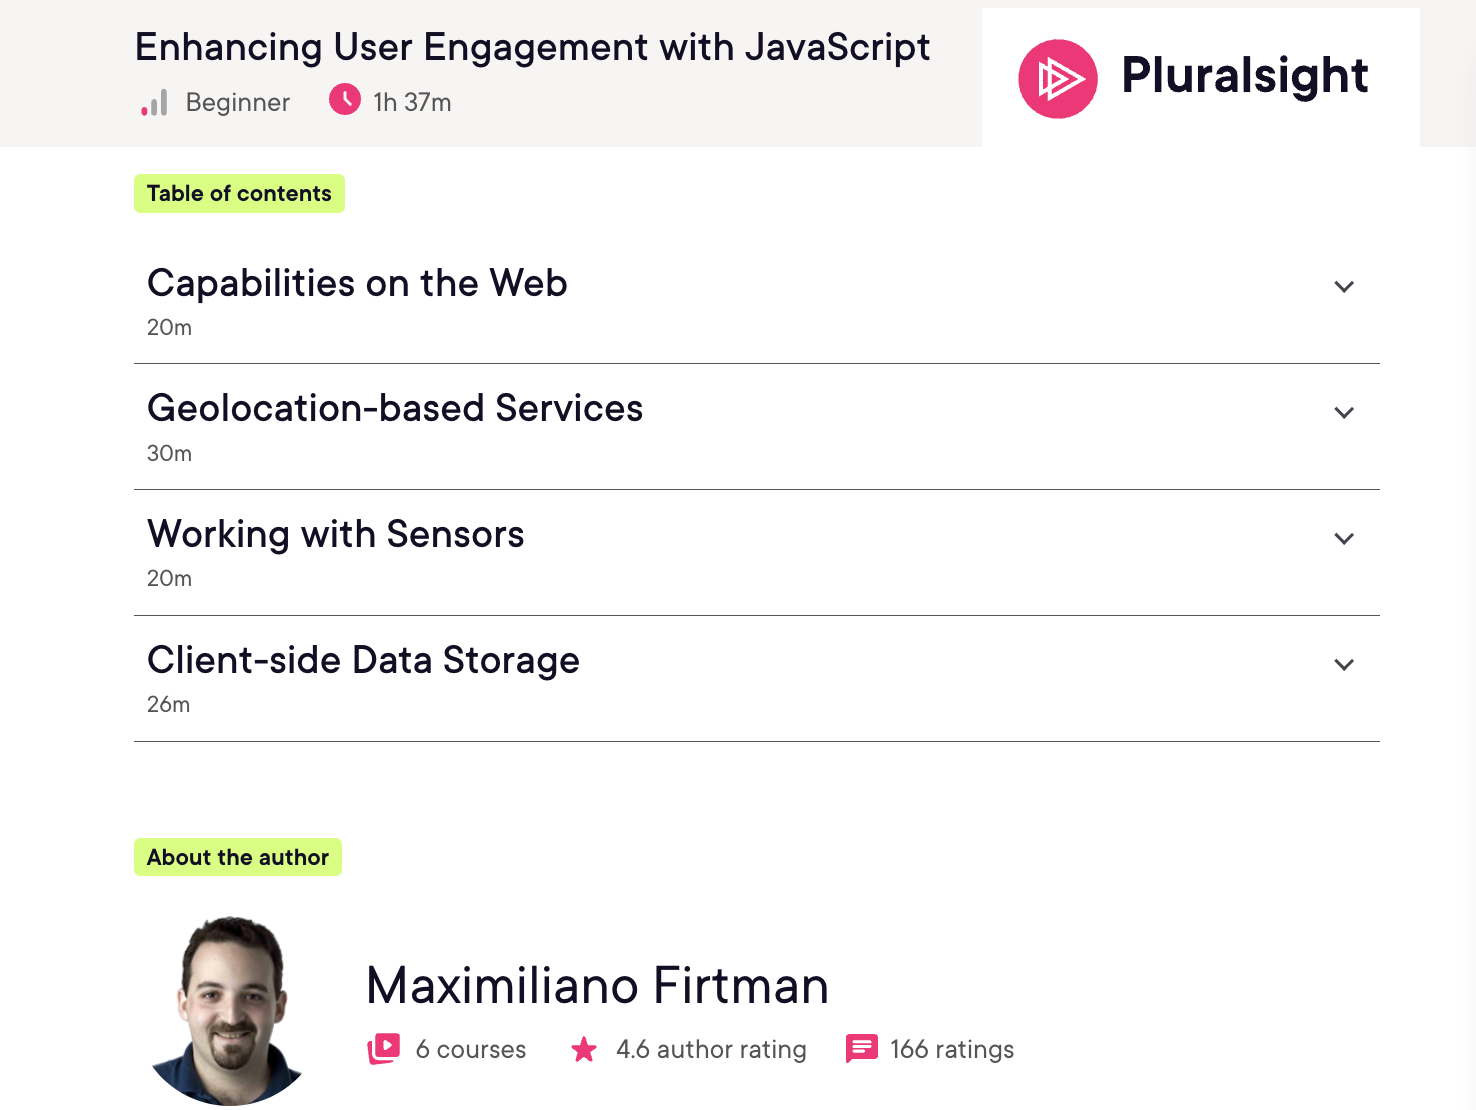Select the Working with Sensors section title
This screenshot has height=1110, width=1476.
(x=335, y=534)
